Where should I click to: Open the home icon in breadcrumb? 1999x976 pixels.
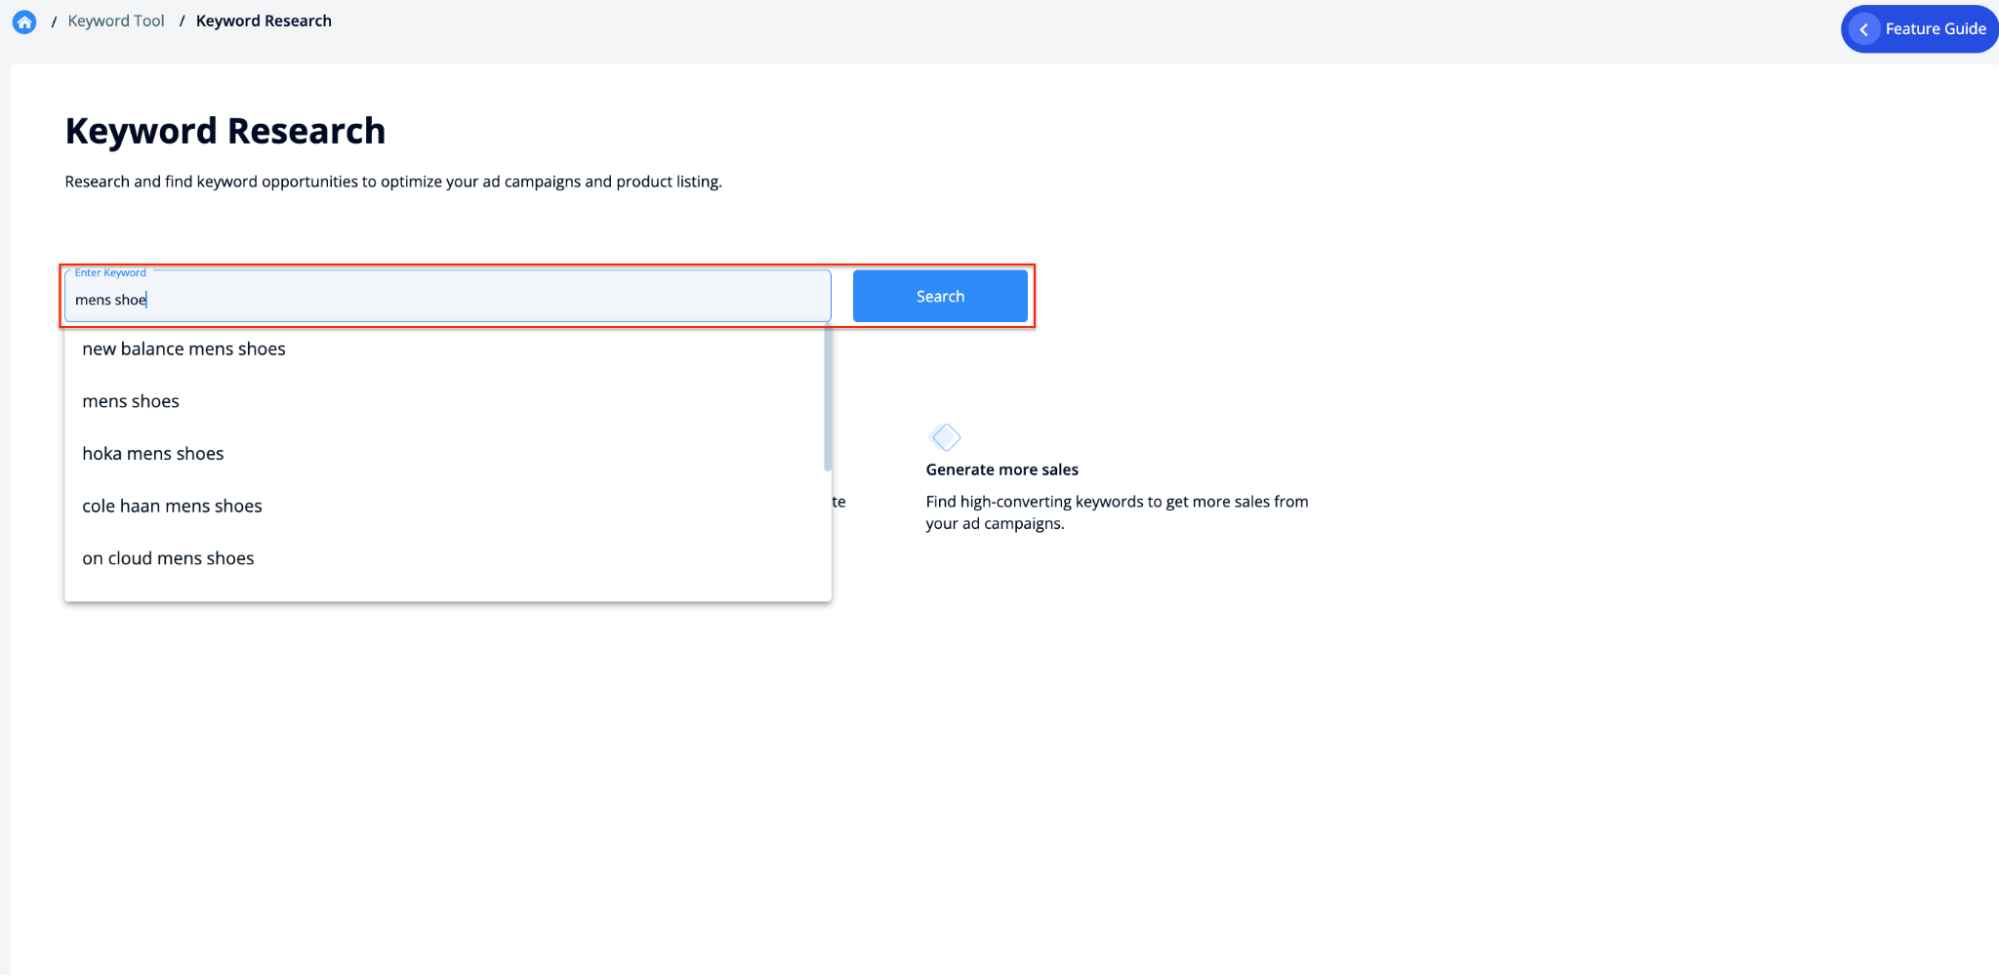24,21
